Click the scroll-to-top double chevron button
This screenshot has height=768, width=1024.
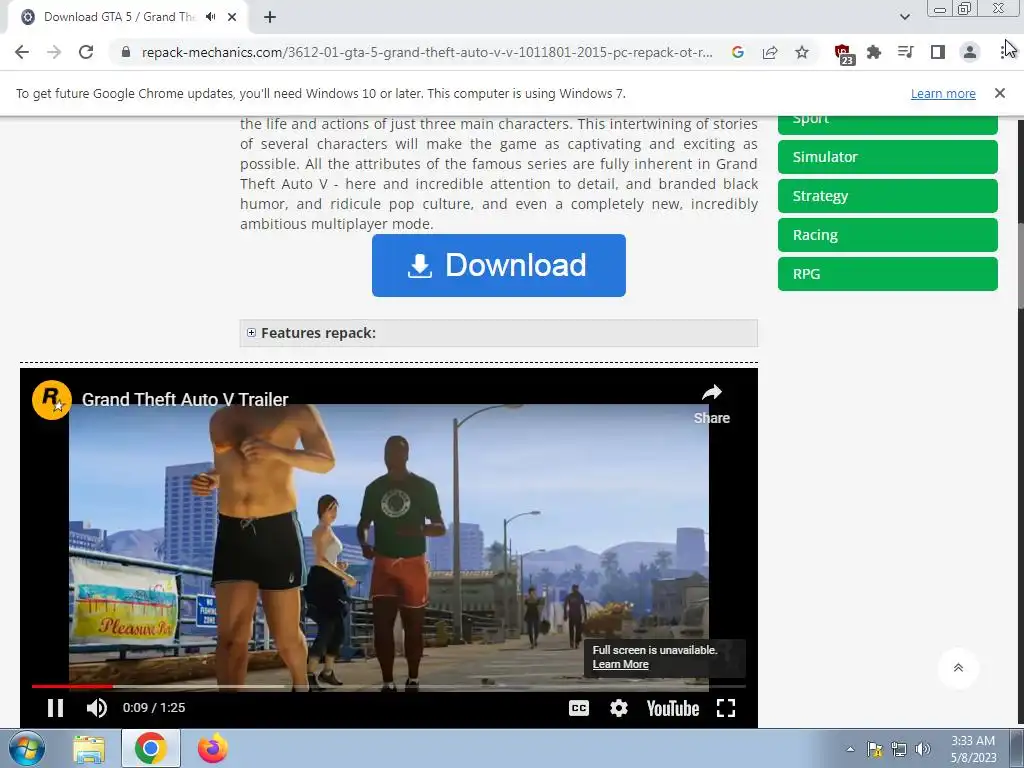coord(958,667)
